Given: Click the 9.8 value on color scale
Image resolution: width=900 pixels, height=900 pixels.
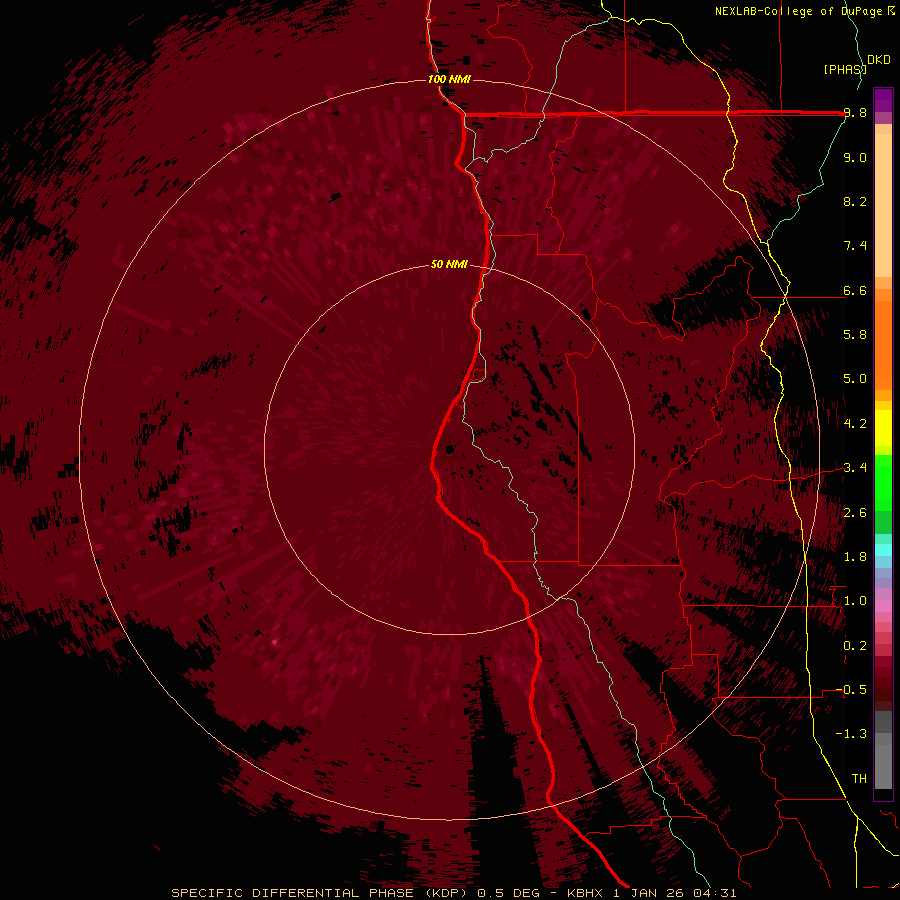Looking at the screenshot, I should tap(855, 113).
